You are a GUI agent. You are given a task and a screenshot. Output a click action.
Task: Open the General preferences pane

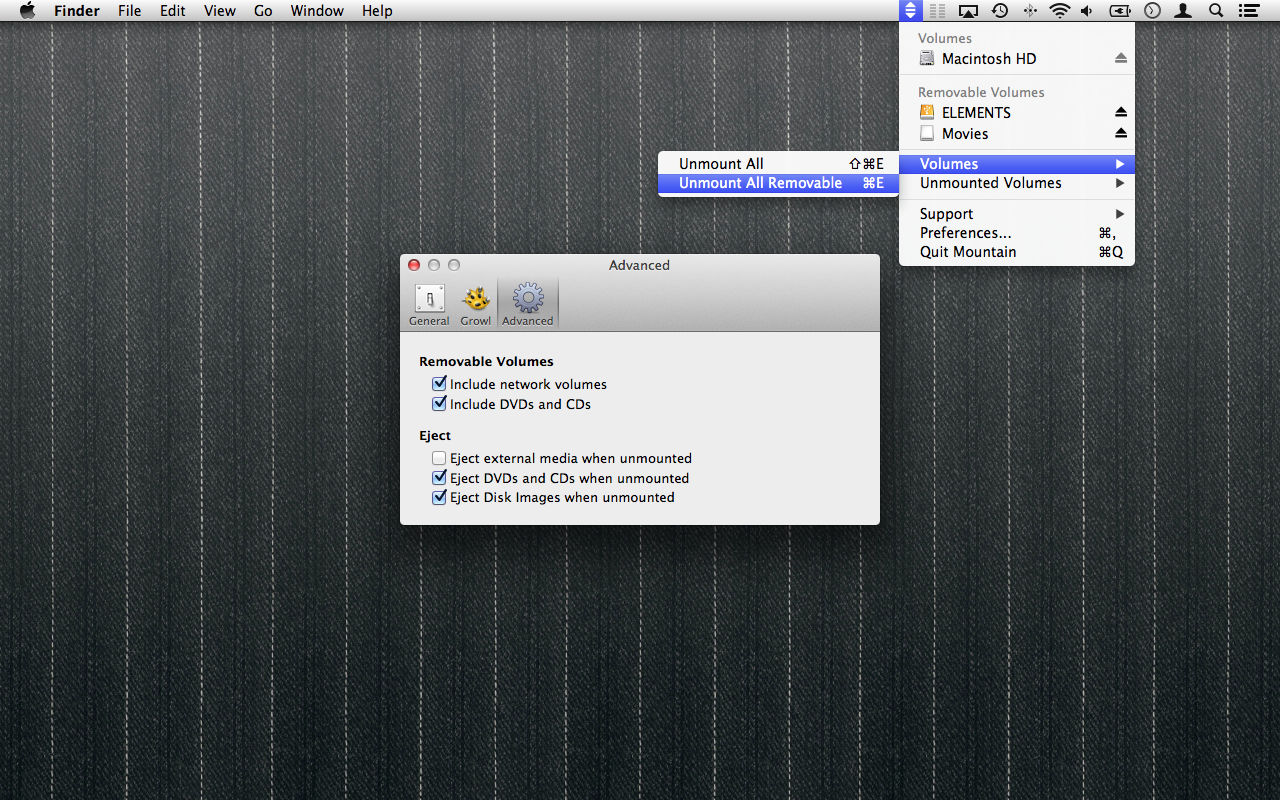429,304
